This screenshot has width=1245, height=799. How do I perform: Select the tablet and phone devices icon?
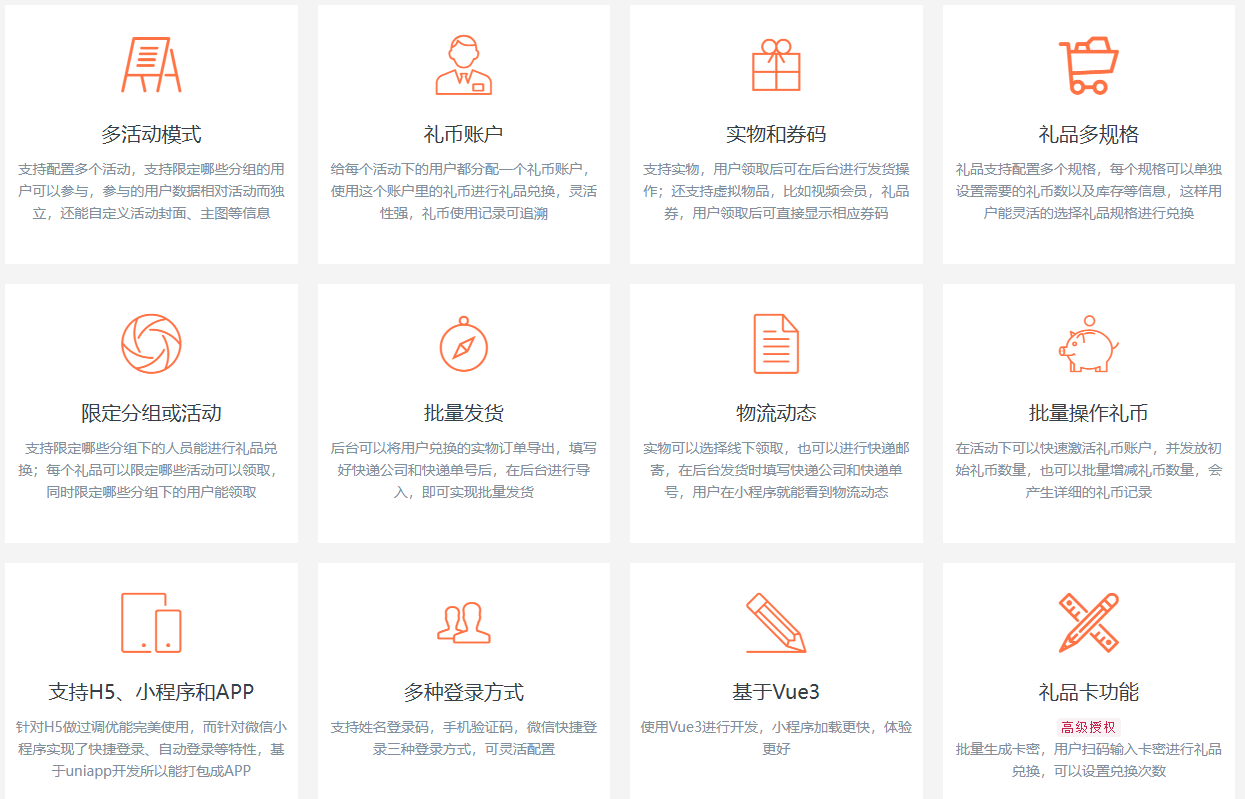pyautogui.click(x=151, y=622)
